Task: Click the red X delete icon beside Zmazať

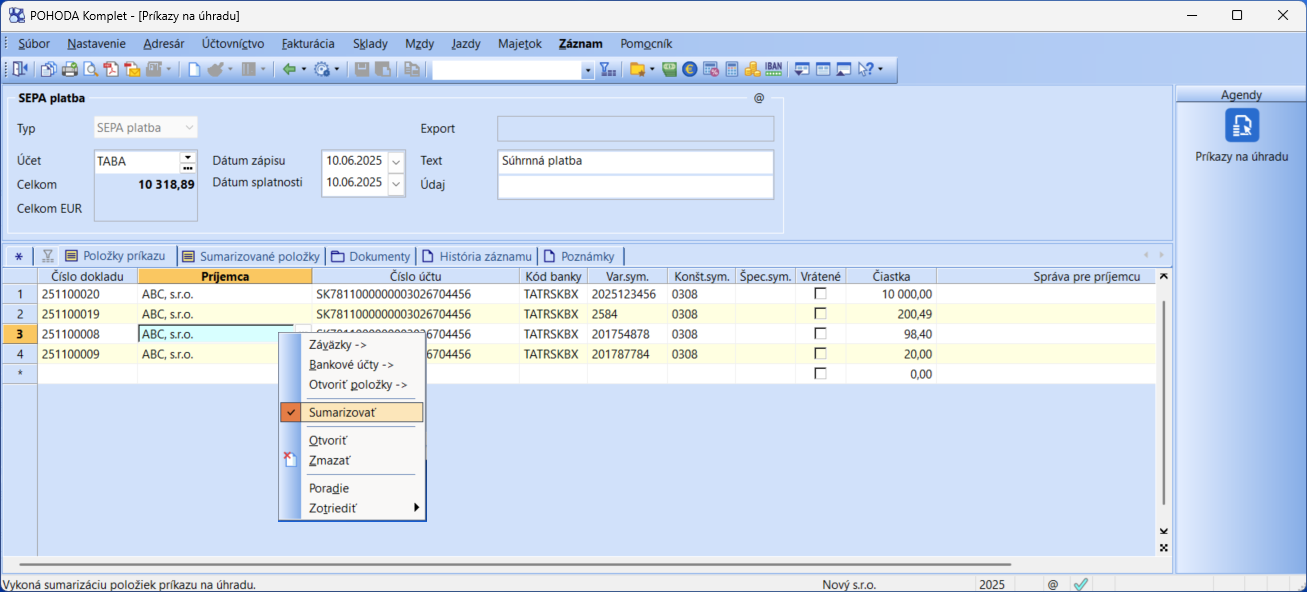Action: coord(289,460)
